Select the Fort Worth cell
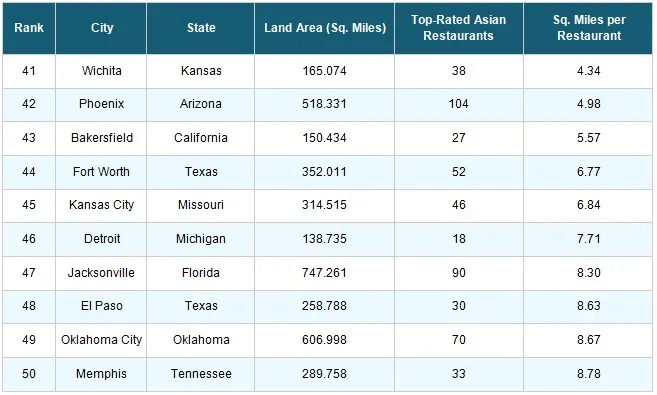 101,172
